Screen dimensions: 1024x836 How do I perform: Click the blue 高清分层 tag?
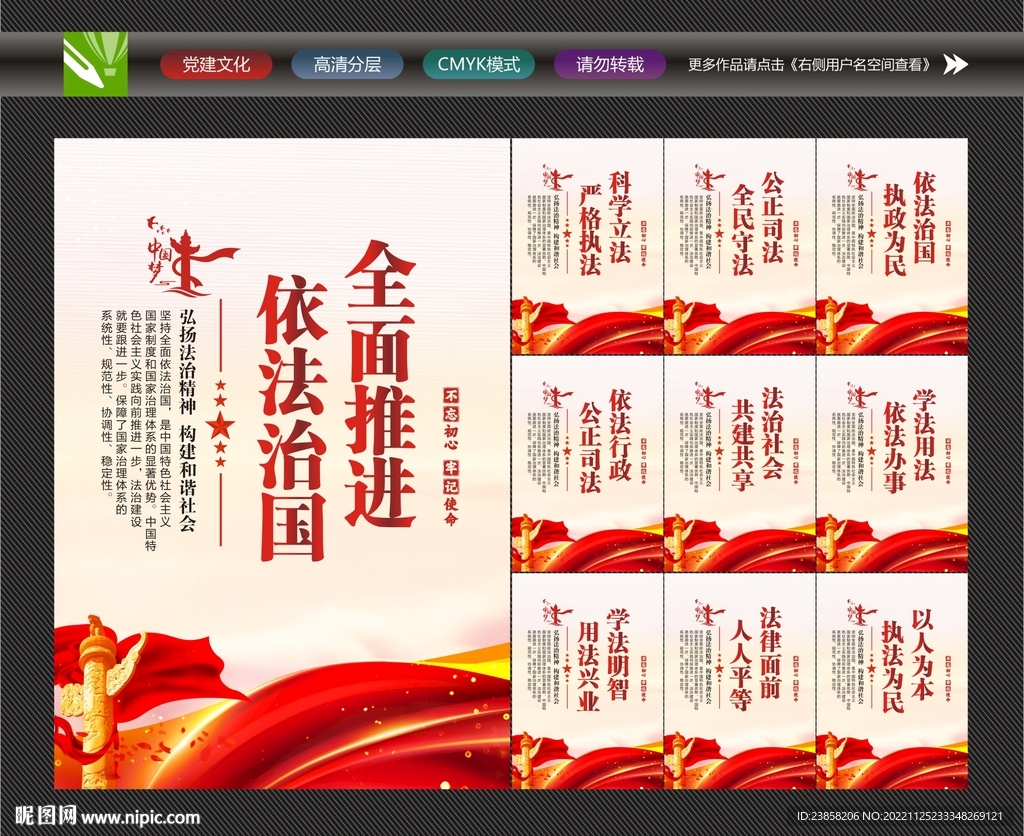click(x=347, y=65)
